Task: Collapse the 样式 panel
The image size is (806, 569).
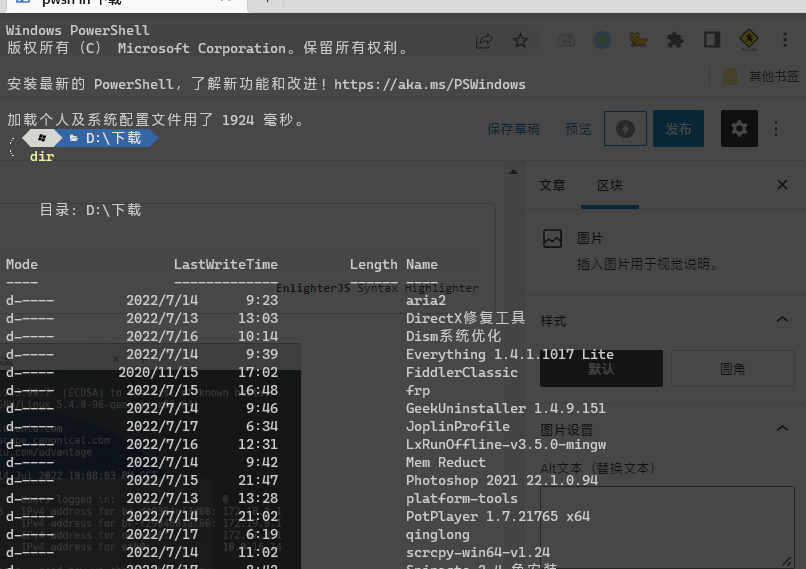Action: [x=782, y=320]
